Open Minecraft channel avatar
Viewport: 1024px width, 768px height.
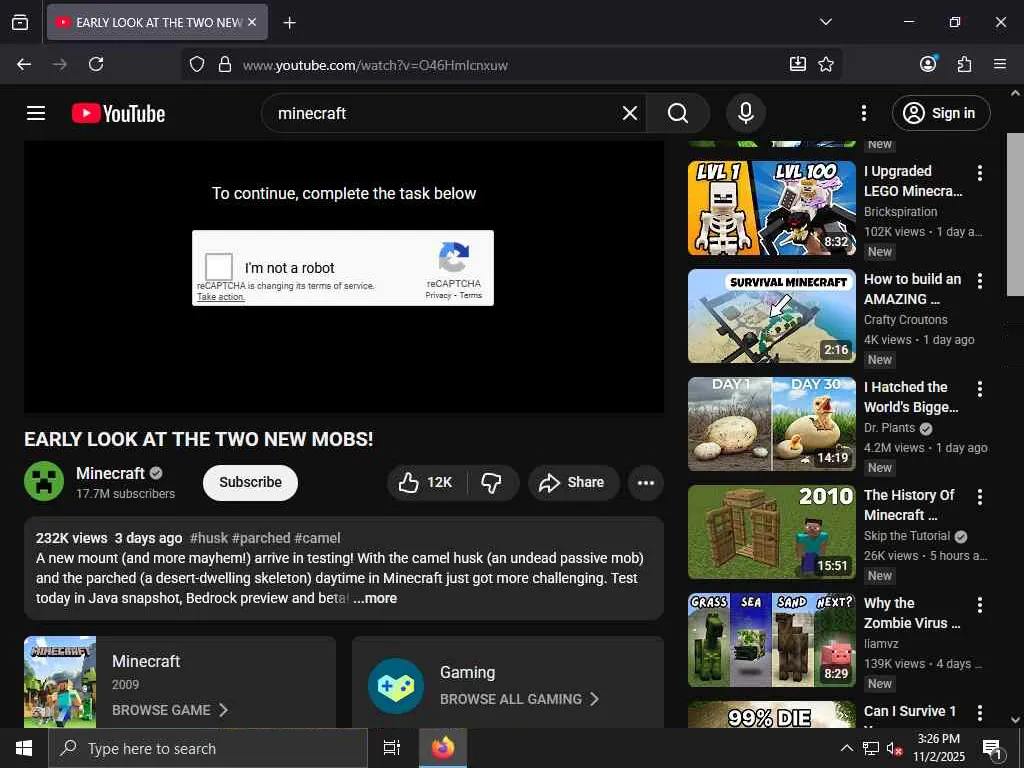click(44, 481)
